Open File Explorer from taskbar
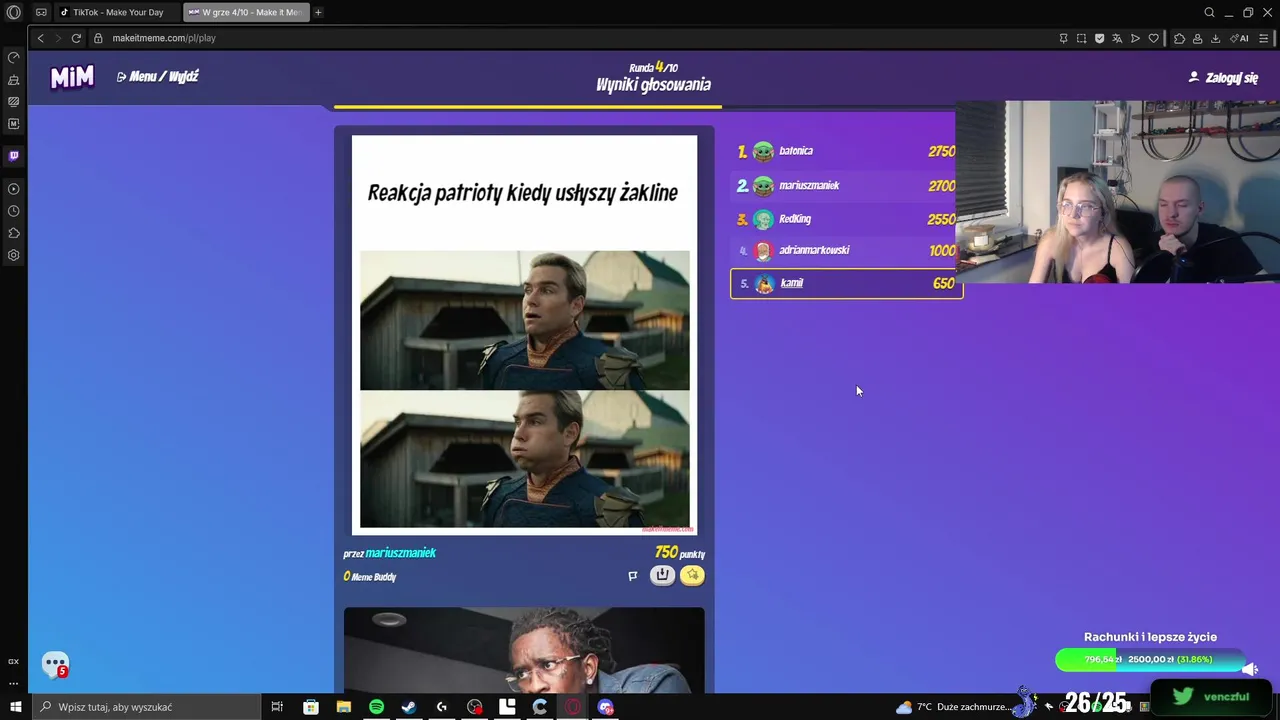This screenshot has height=720, width=1280. pyautogui.click(x=344, y=707)
